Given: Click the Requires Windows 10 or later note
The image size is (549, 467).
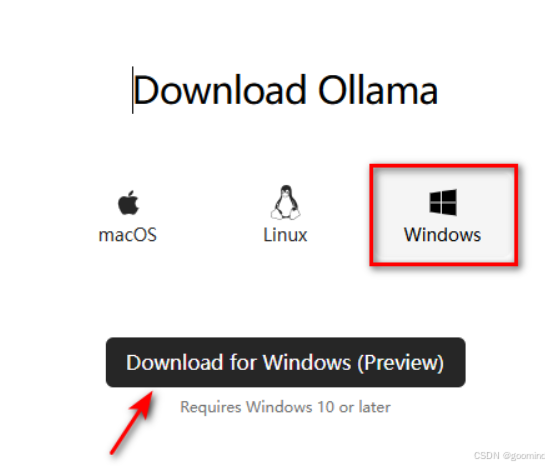Looking at the screenshot, I should 285,407.
